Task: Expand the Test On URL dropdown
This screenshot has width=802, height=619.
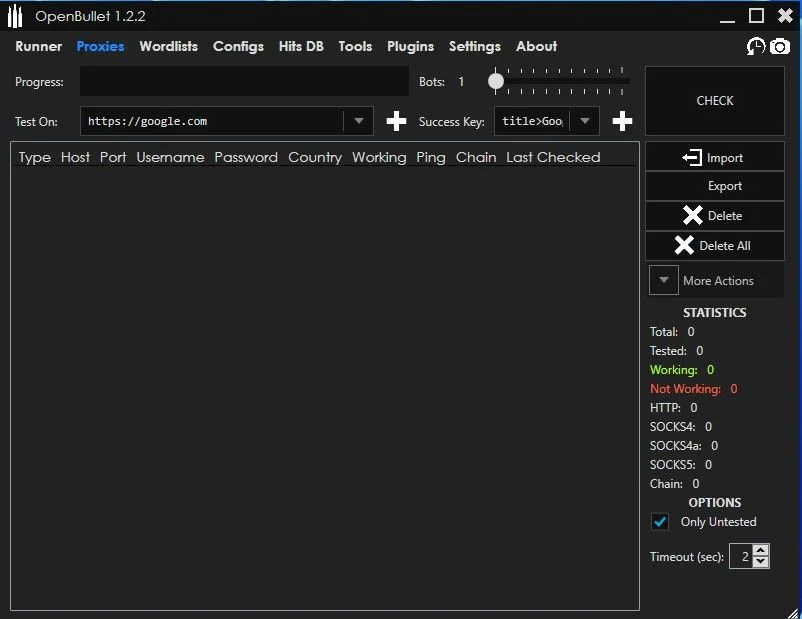Action: click(359, 121)
